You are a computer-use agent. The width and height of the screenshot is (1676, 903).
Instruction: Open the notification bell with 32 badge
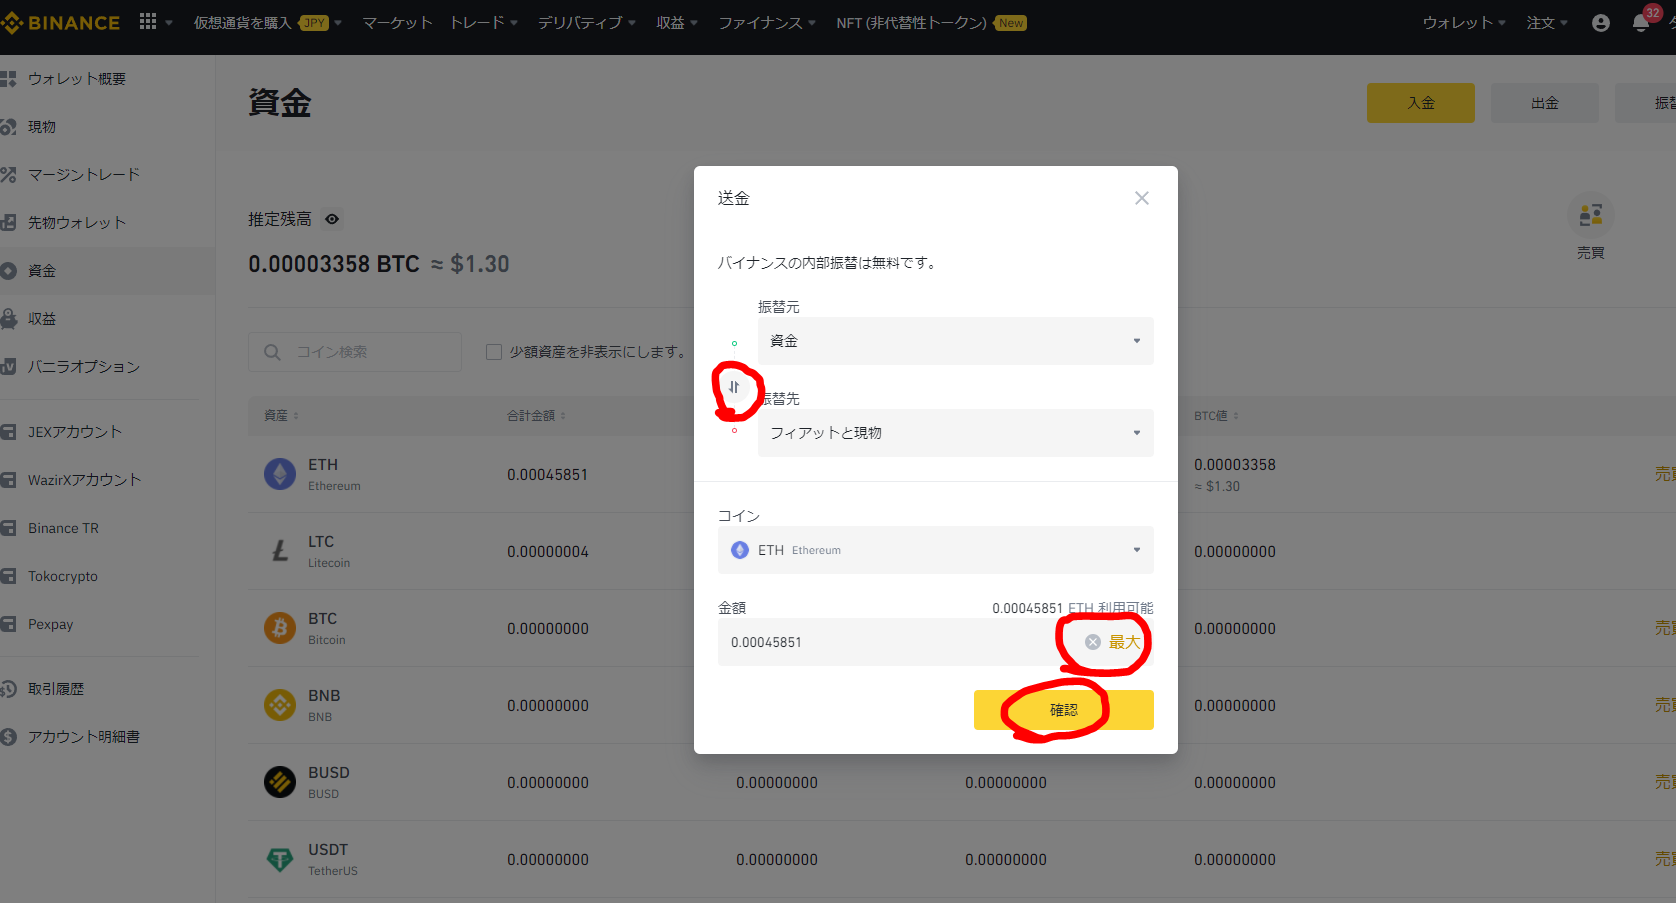1639,22
